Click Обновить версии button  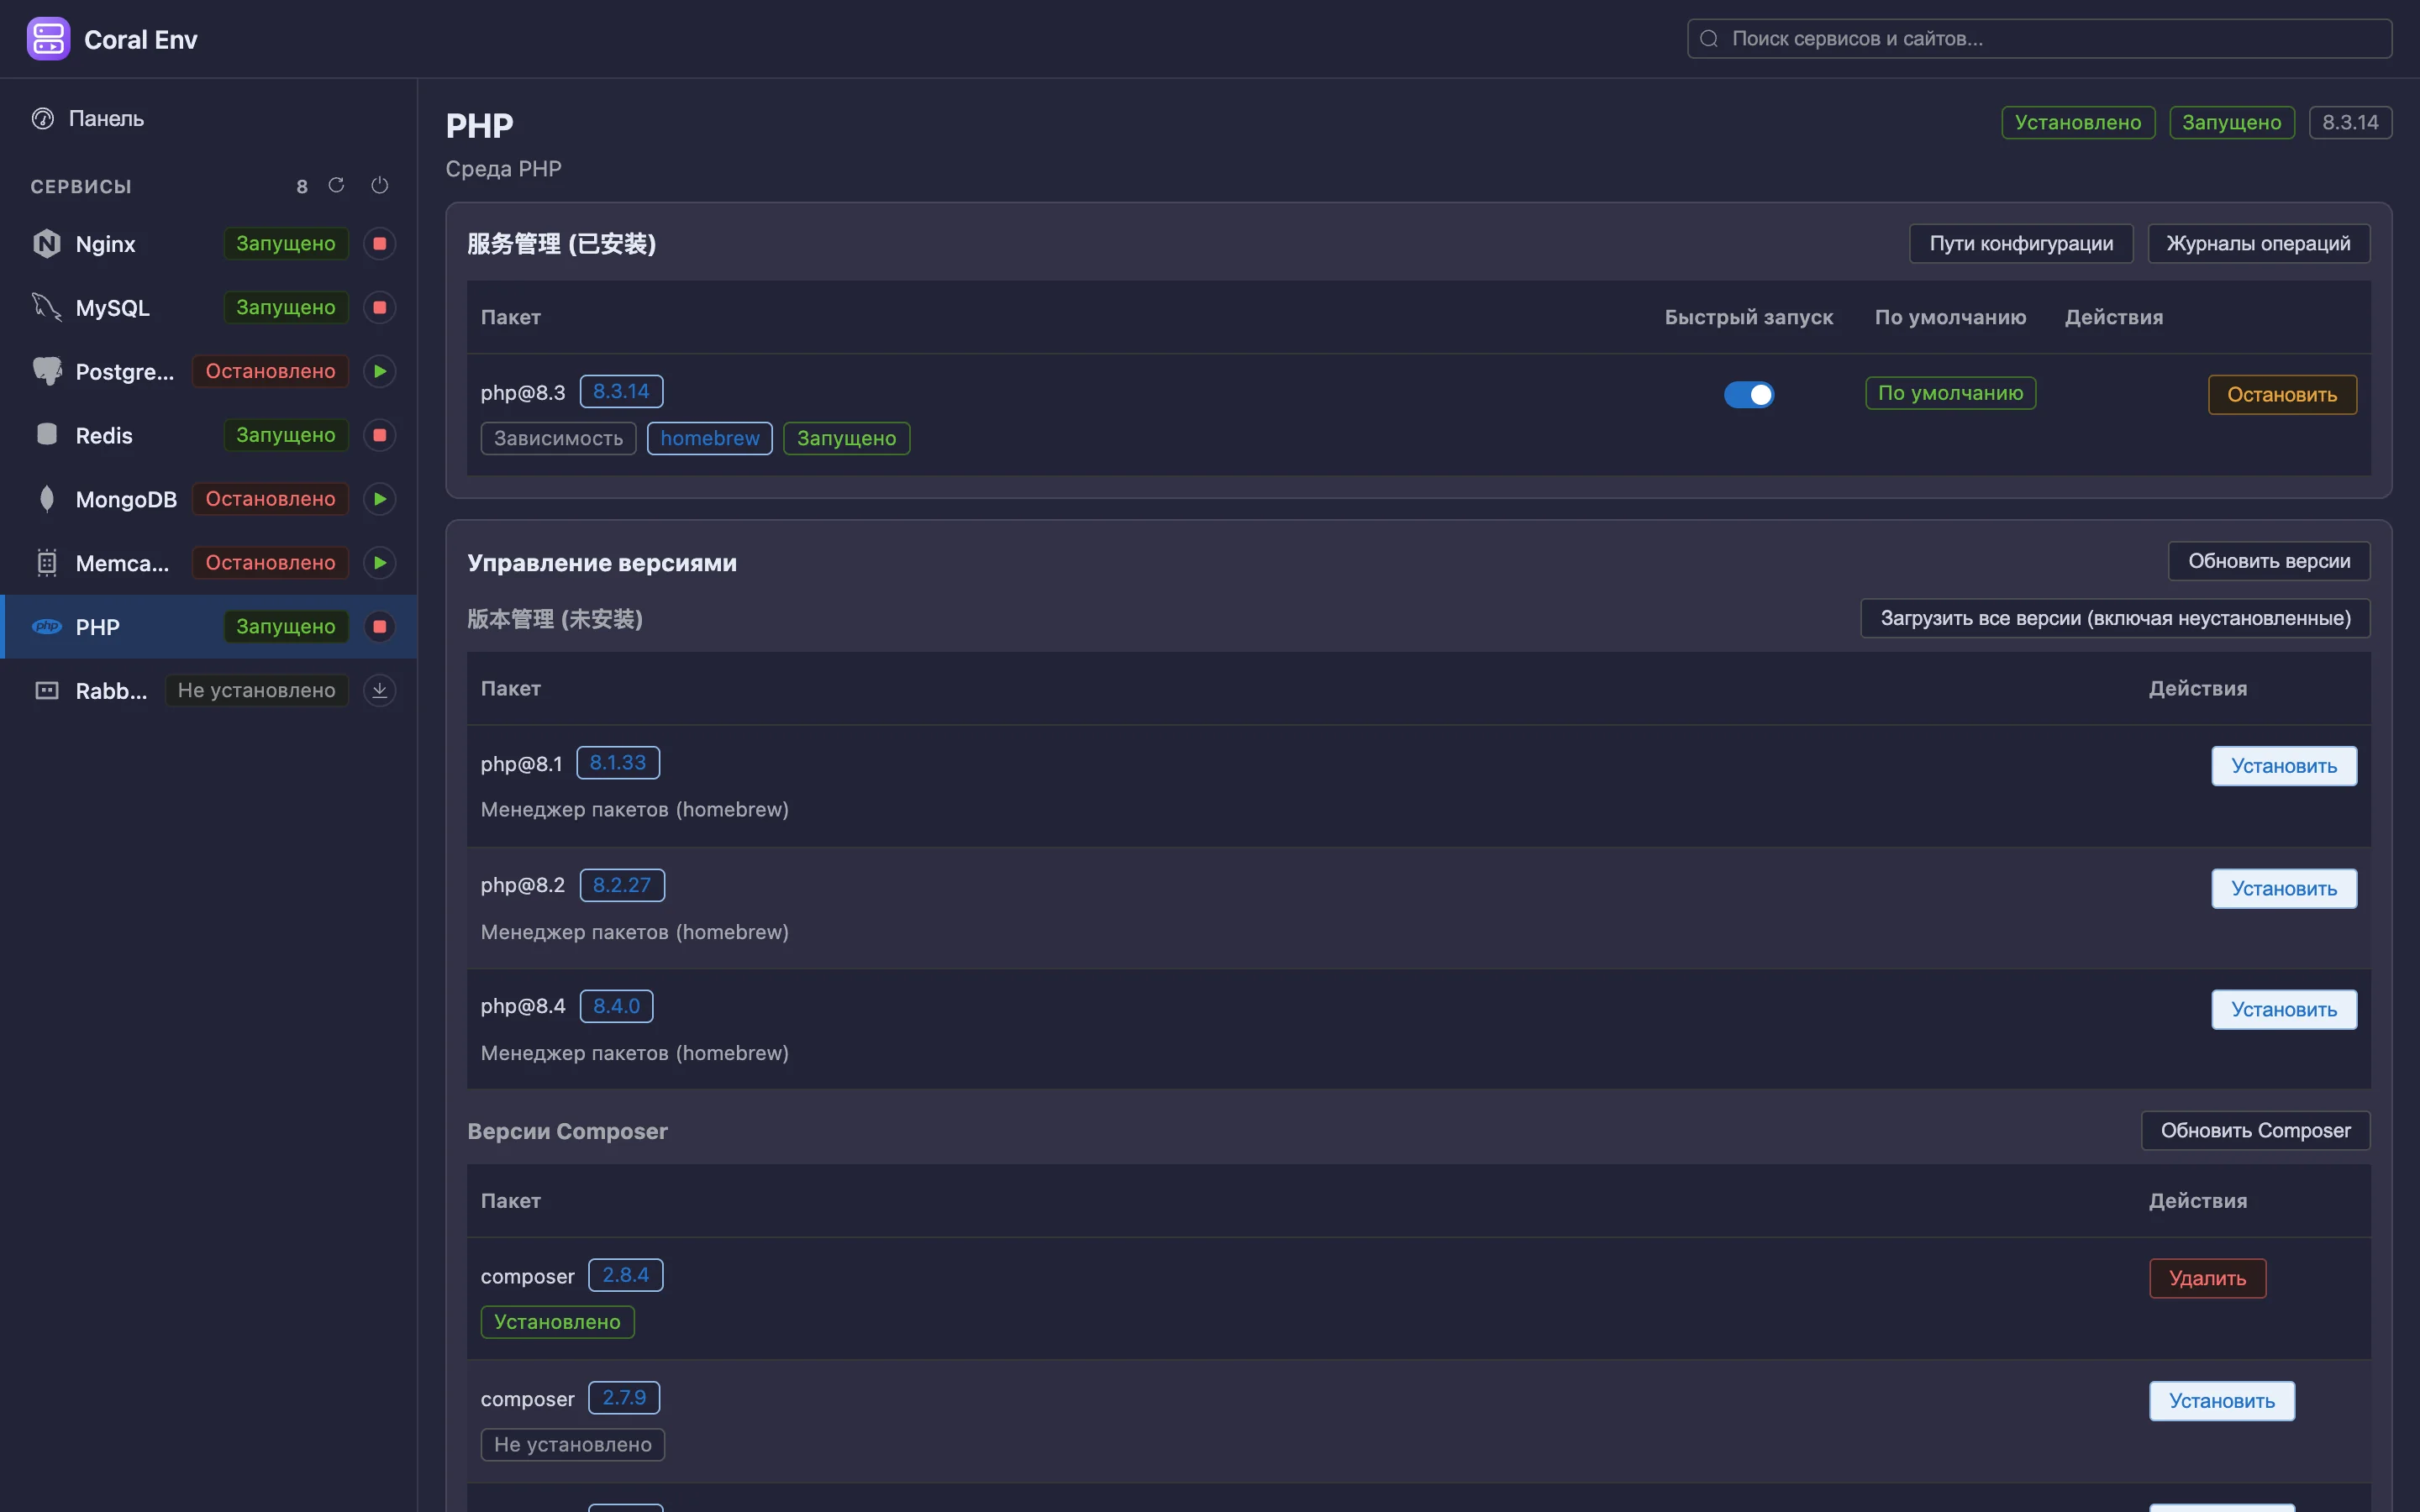2268,561
